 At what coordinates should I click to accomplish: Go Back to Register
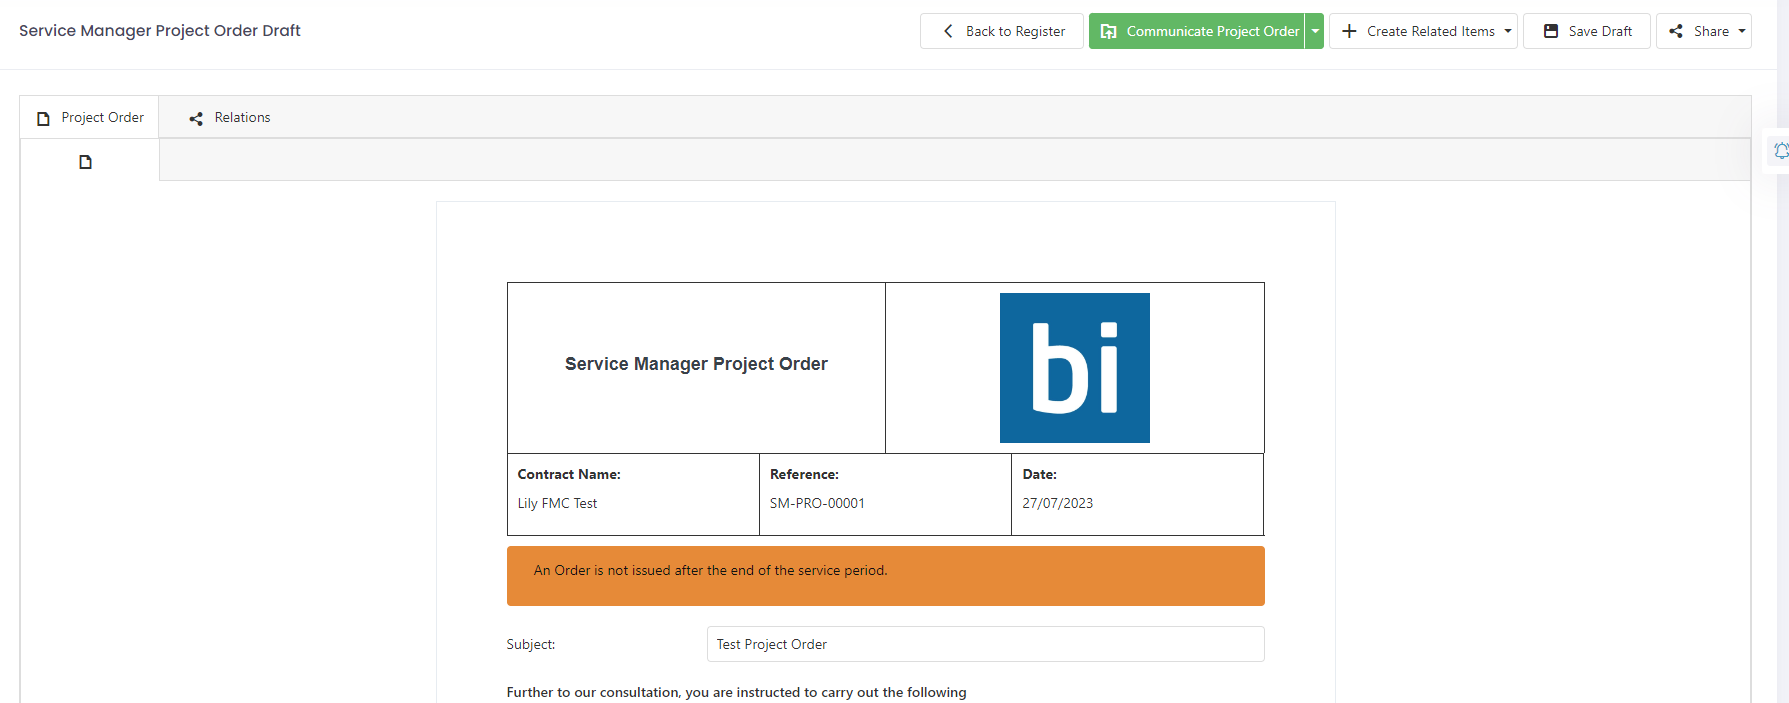(1002, 31)
